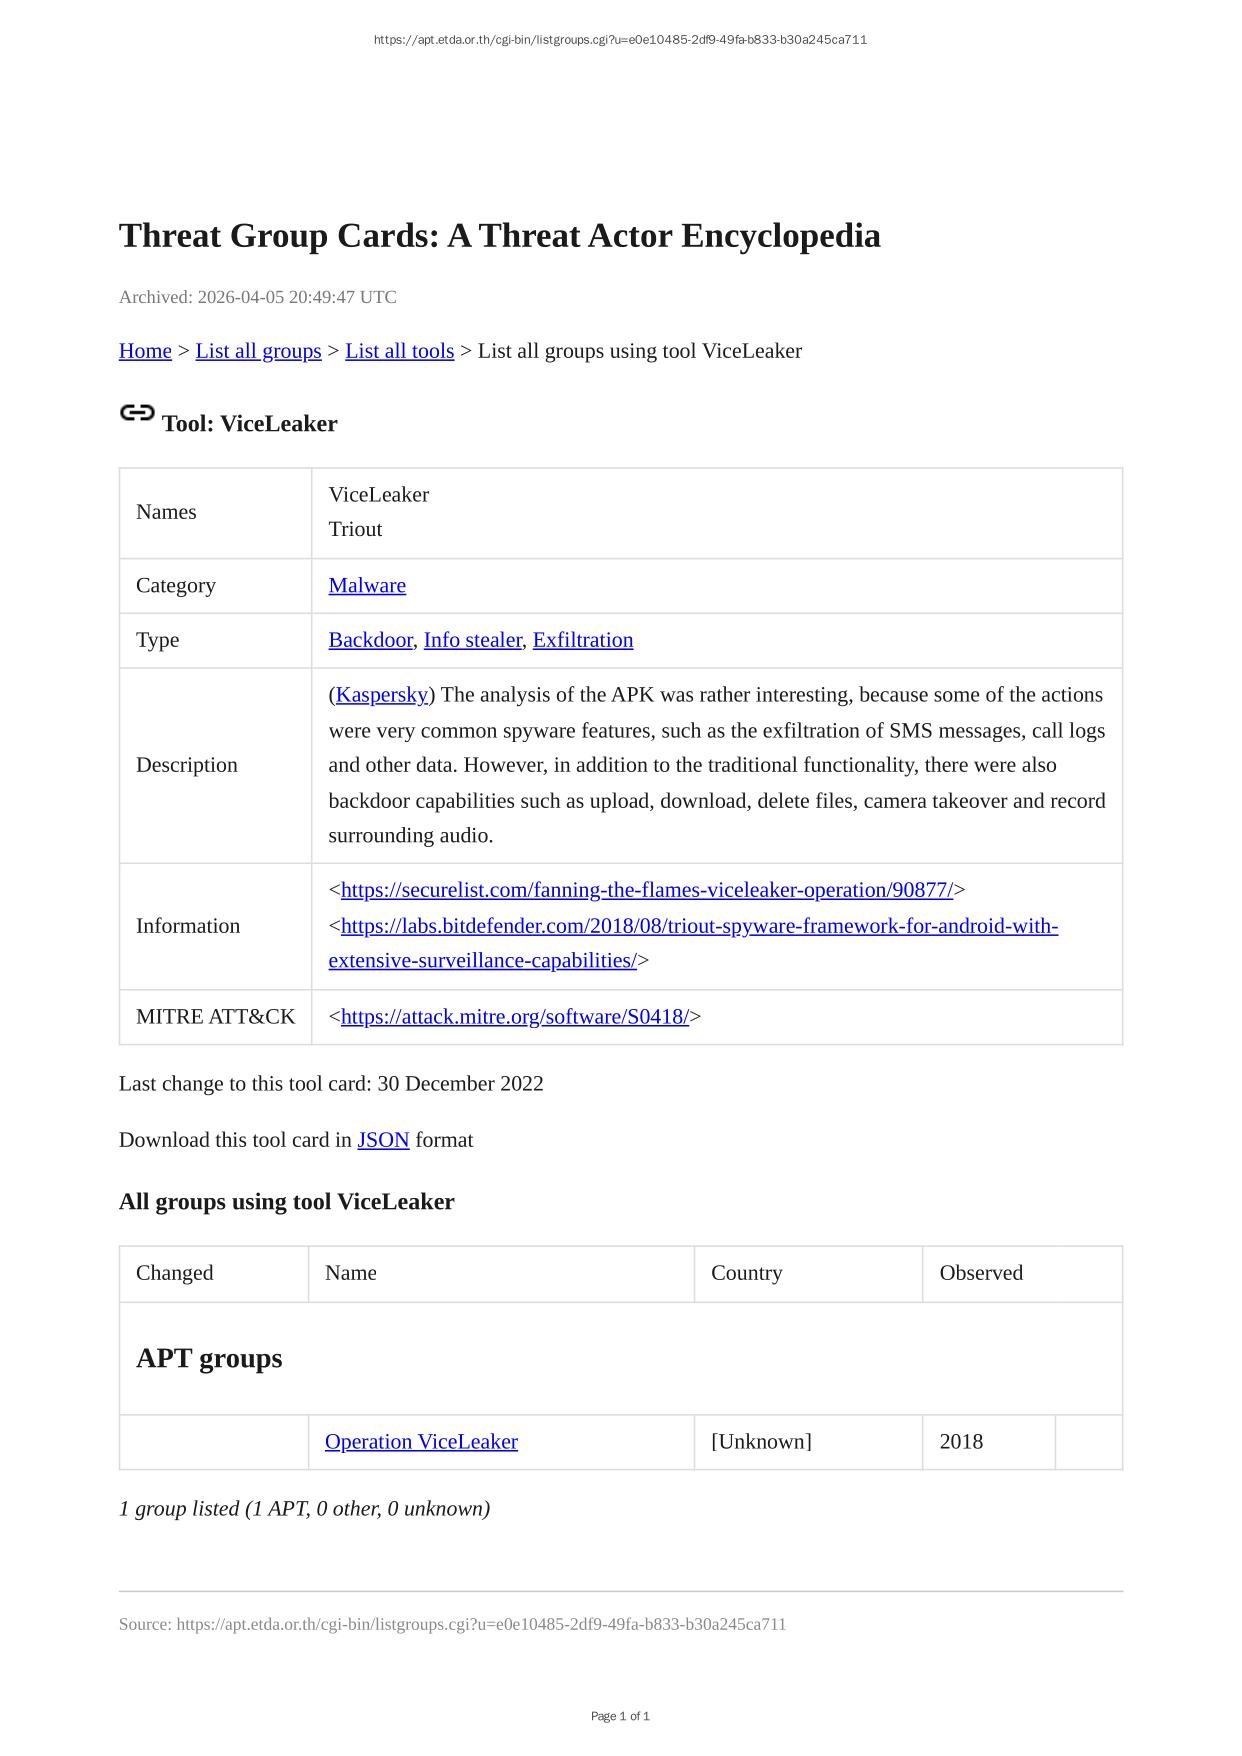Open the securelist.com ViceLeaker article link

coord(647,890)
